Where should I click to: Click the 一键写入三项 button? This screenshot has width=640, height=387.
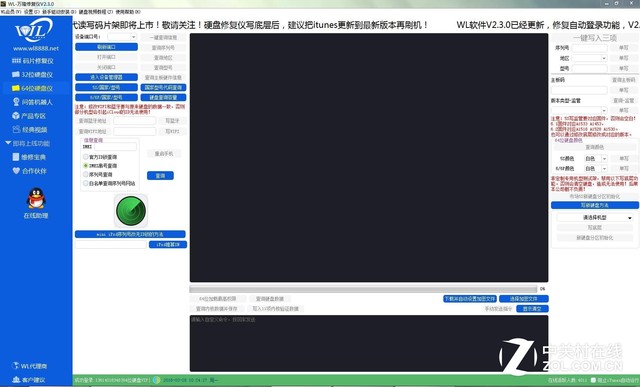[595, 38]
